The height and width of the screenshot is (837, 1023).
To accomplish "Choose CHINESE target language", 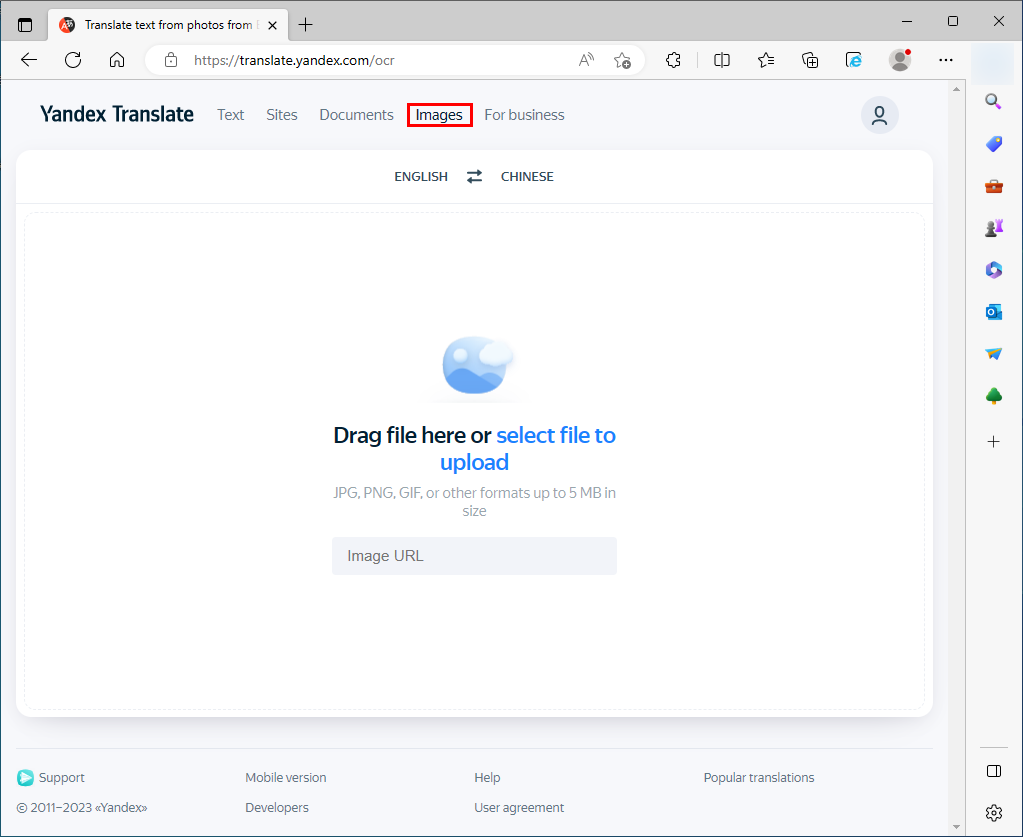I will (527, 177).
